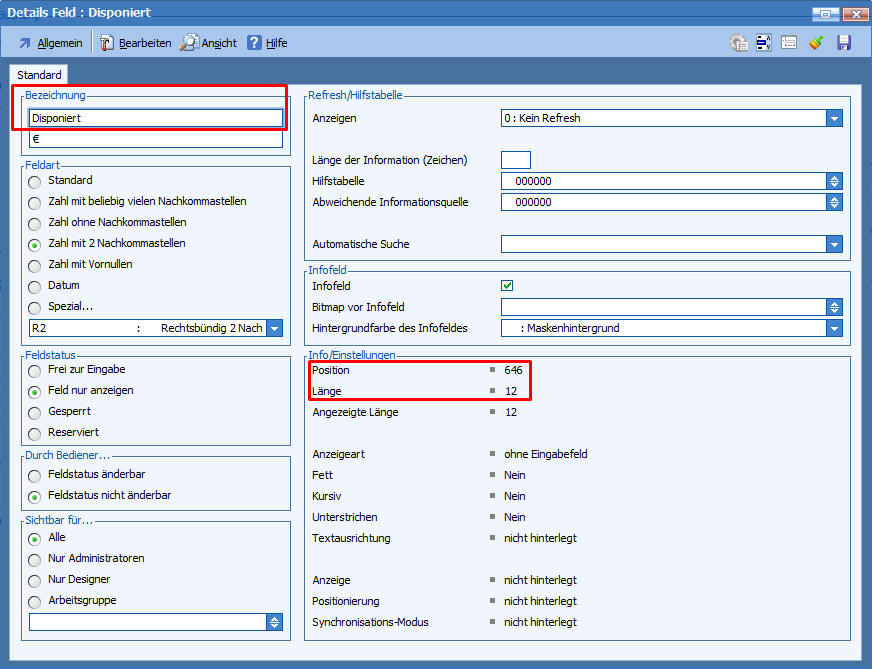
Task: Click the dialog window layout icon
Action: 789,43
